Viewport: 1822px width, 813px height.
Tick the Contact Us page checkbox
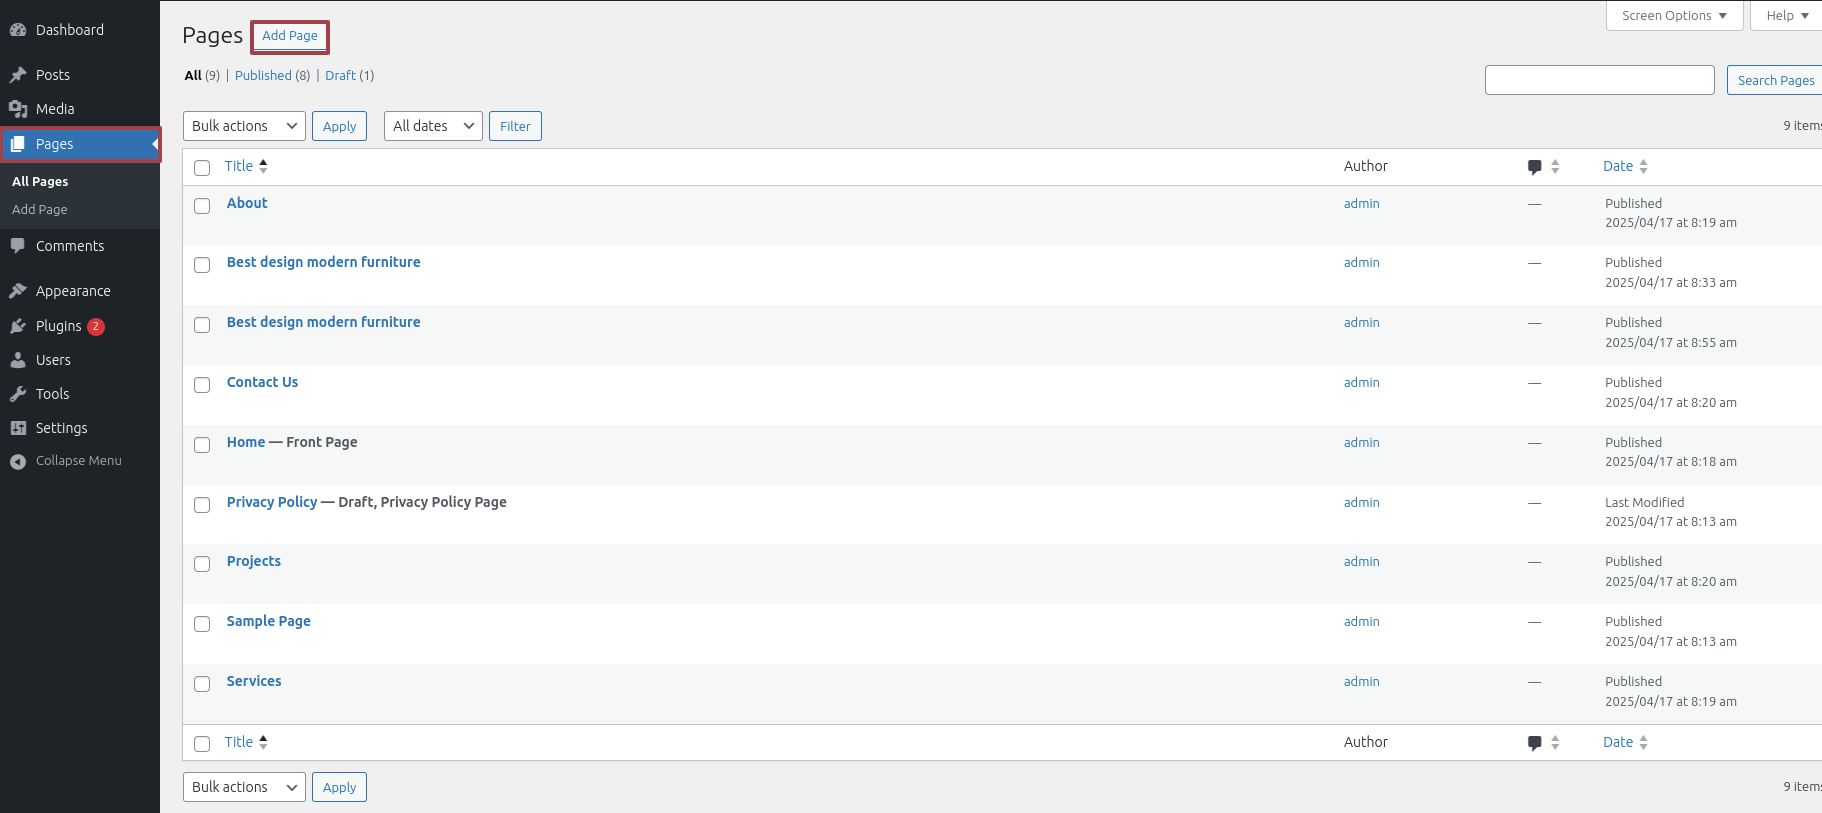point(202,385)
